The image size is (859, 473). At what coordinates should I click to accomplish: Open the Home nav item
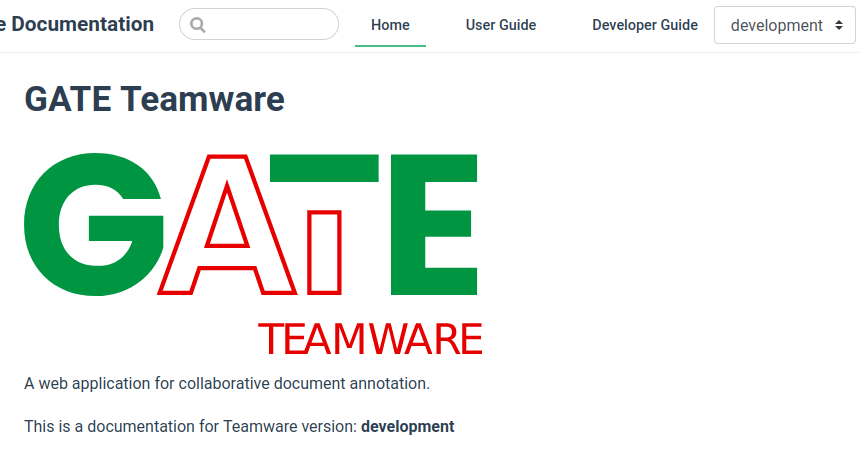coord(390,25)
